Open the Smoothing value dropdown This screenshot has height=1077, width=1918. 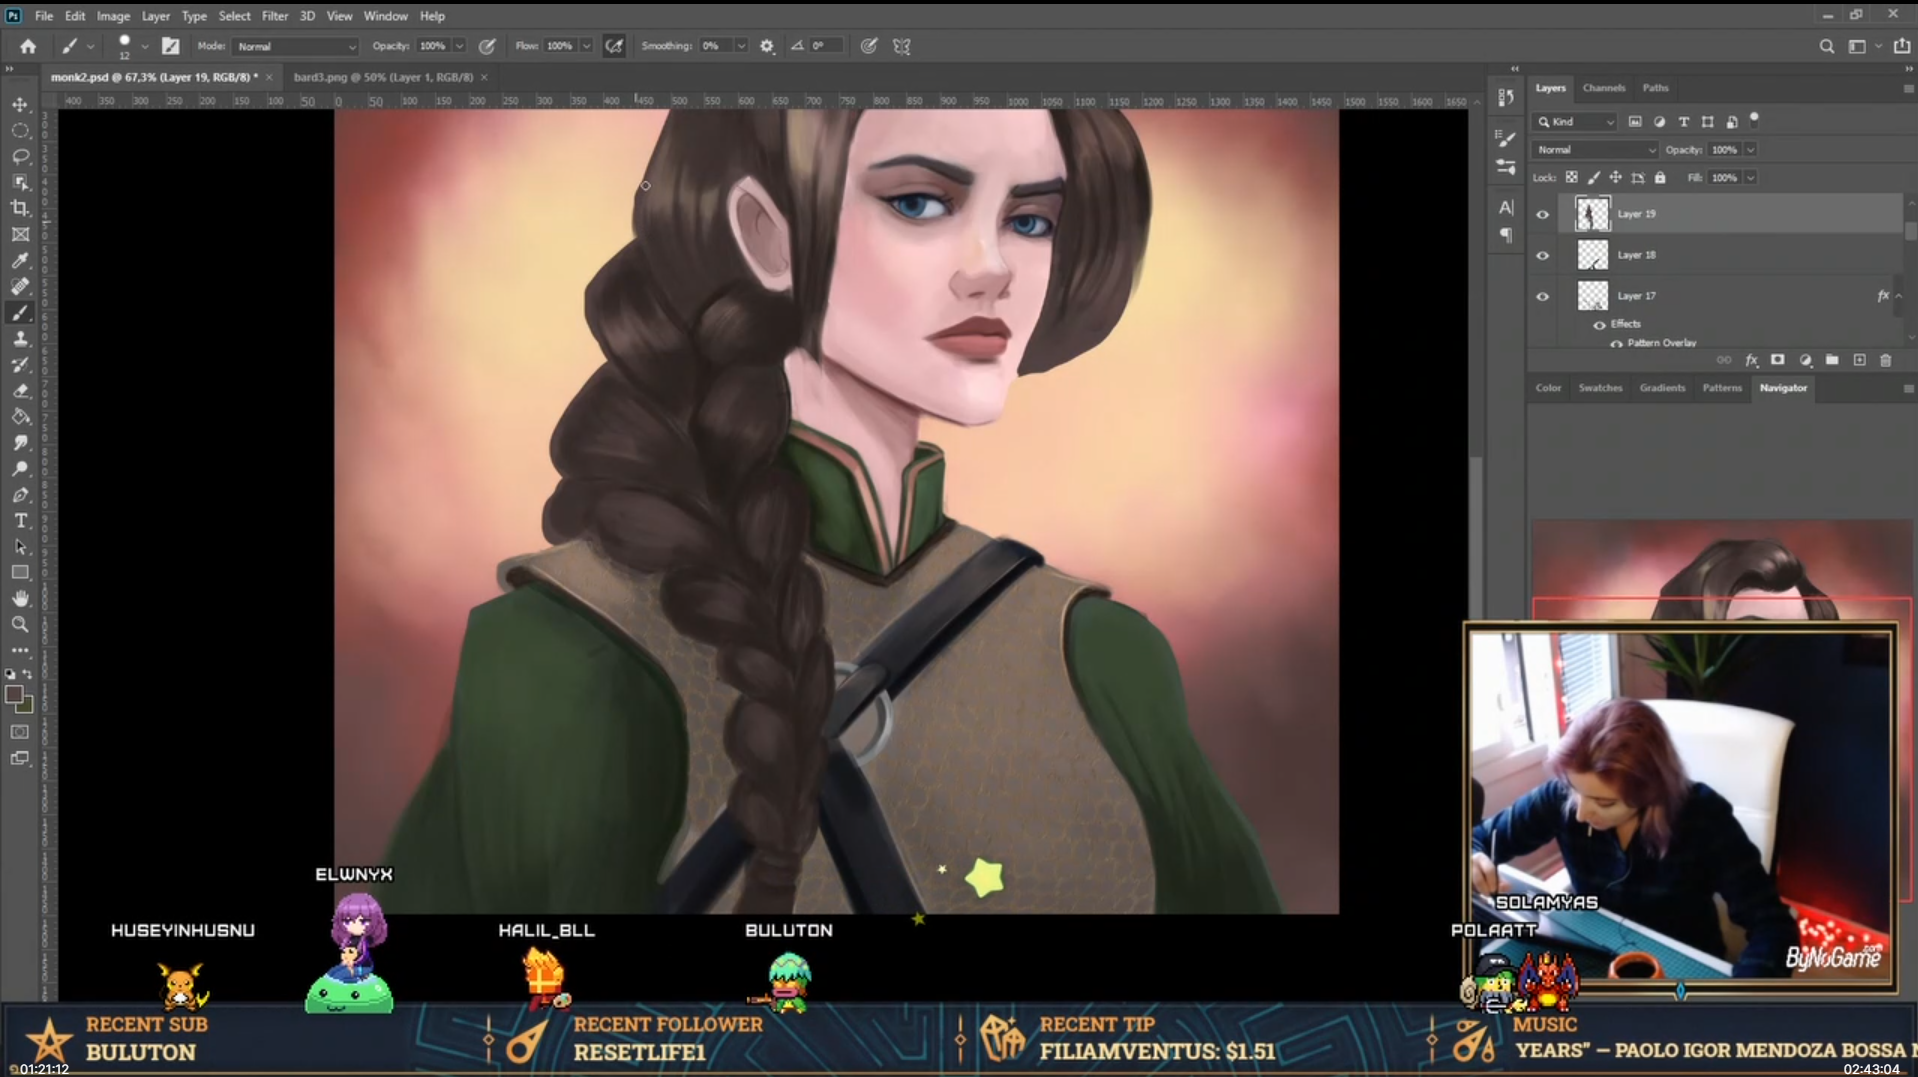[741, 46]
